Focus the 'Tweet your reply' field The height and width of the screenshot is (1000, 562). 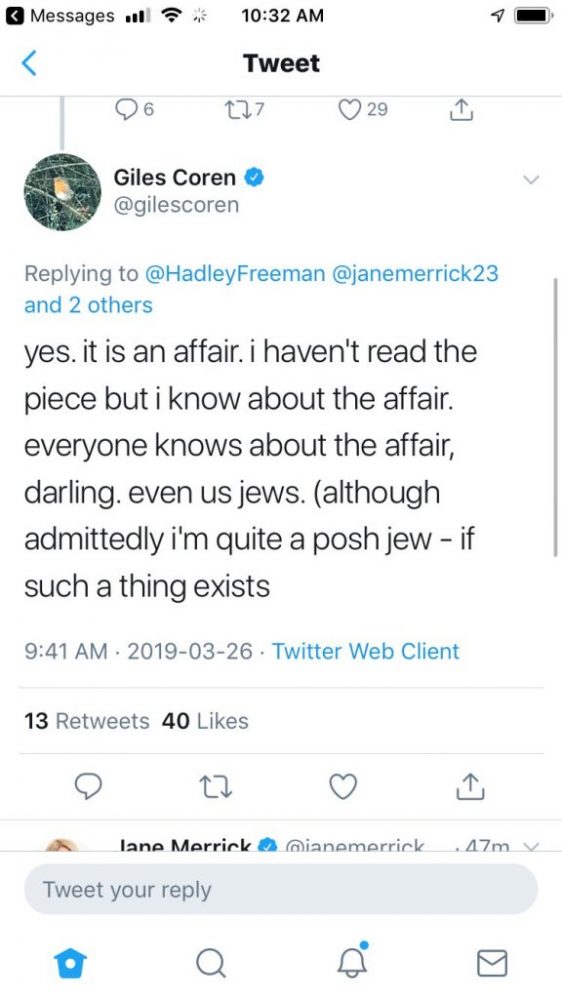tap(281, 890)
